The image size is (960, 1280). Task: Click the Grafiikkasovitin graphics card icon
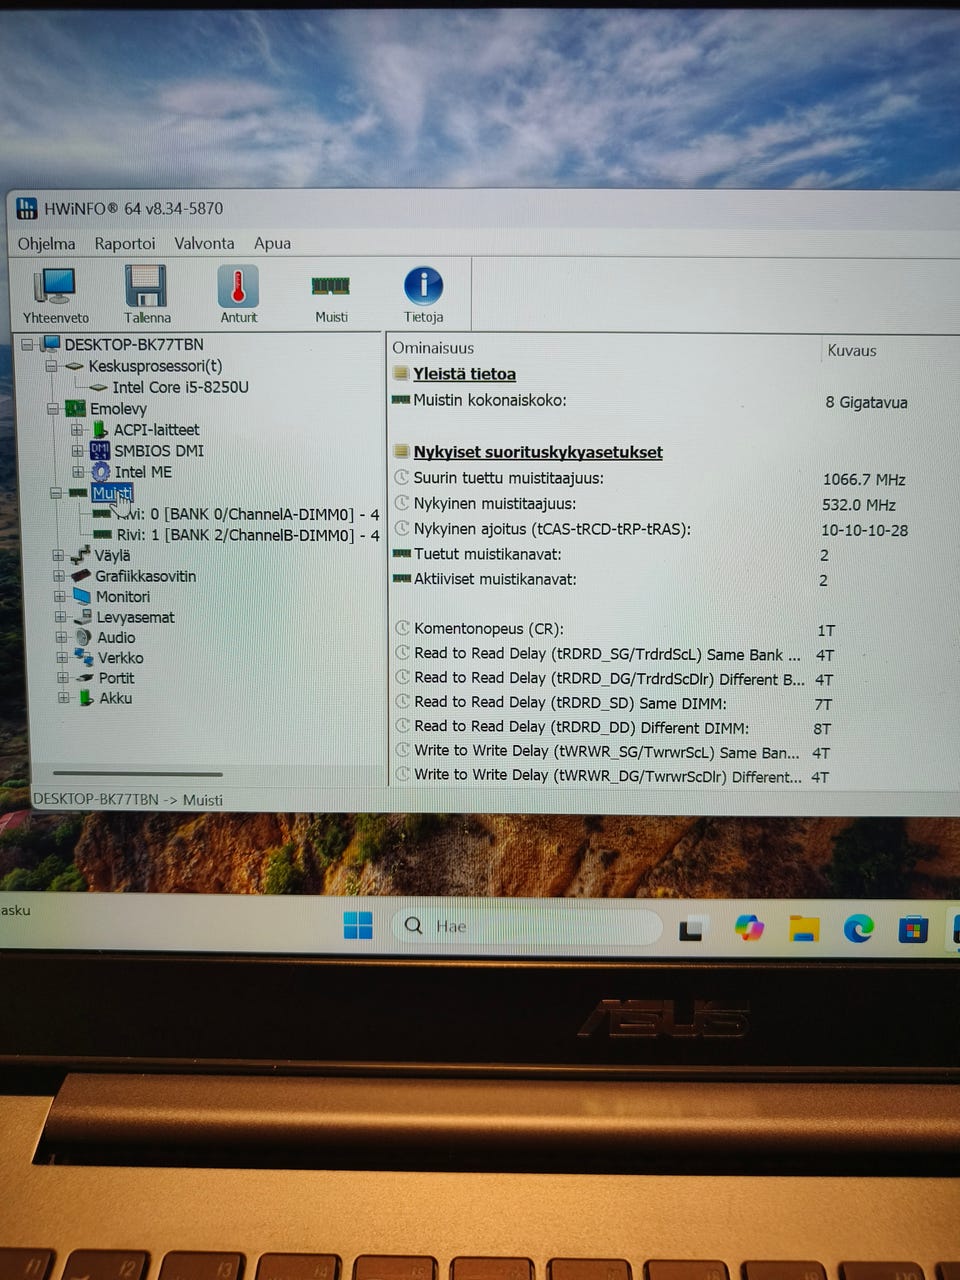tap(81, 576)
